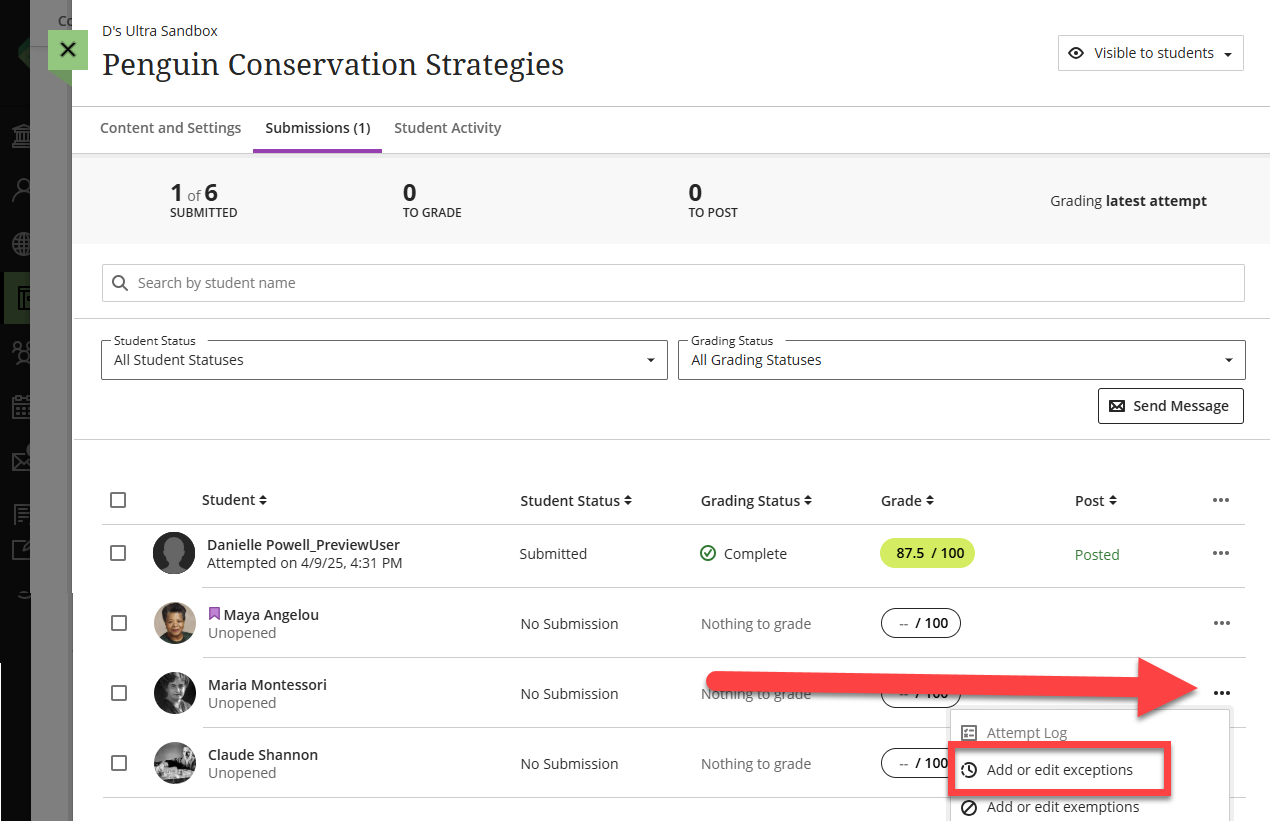Select the checkbox for Danielle Powell_PreviewUser
The width and height of the screenshot is (1270, 821).
pyautogui.click(x=118, y=553)
